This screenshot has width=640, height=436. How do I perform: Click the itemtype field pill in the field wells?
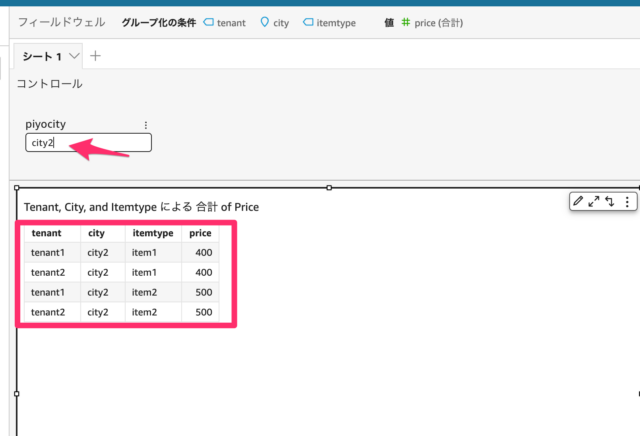(329, 23)
